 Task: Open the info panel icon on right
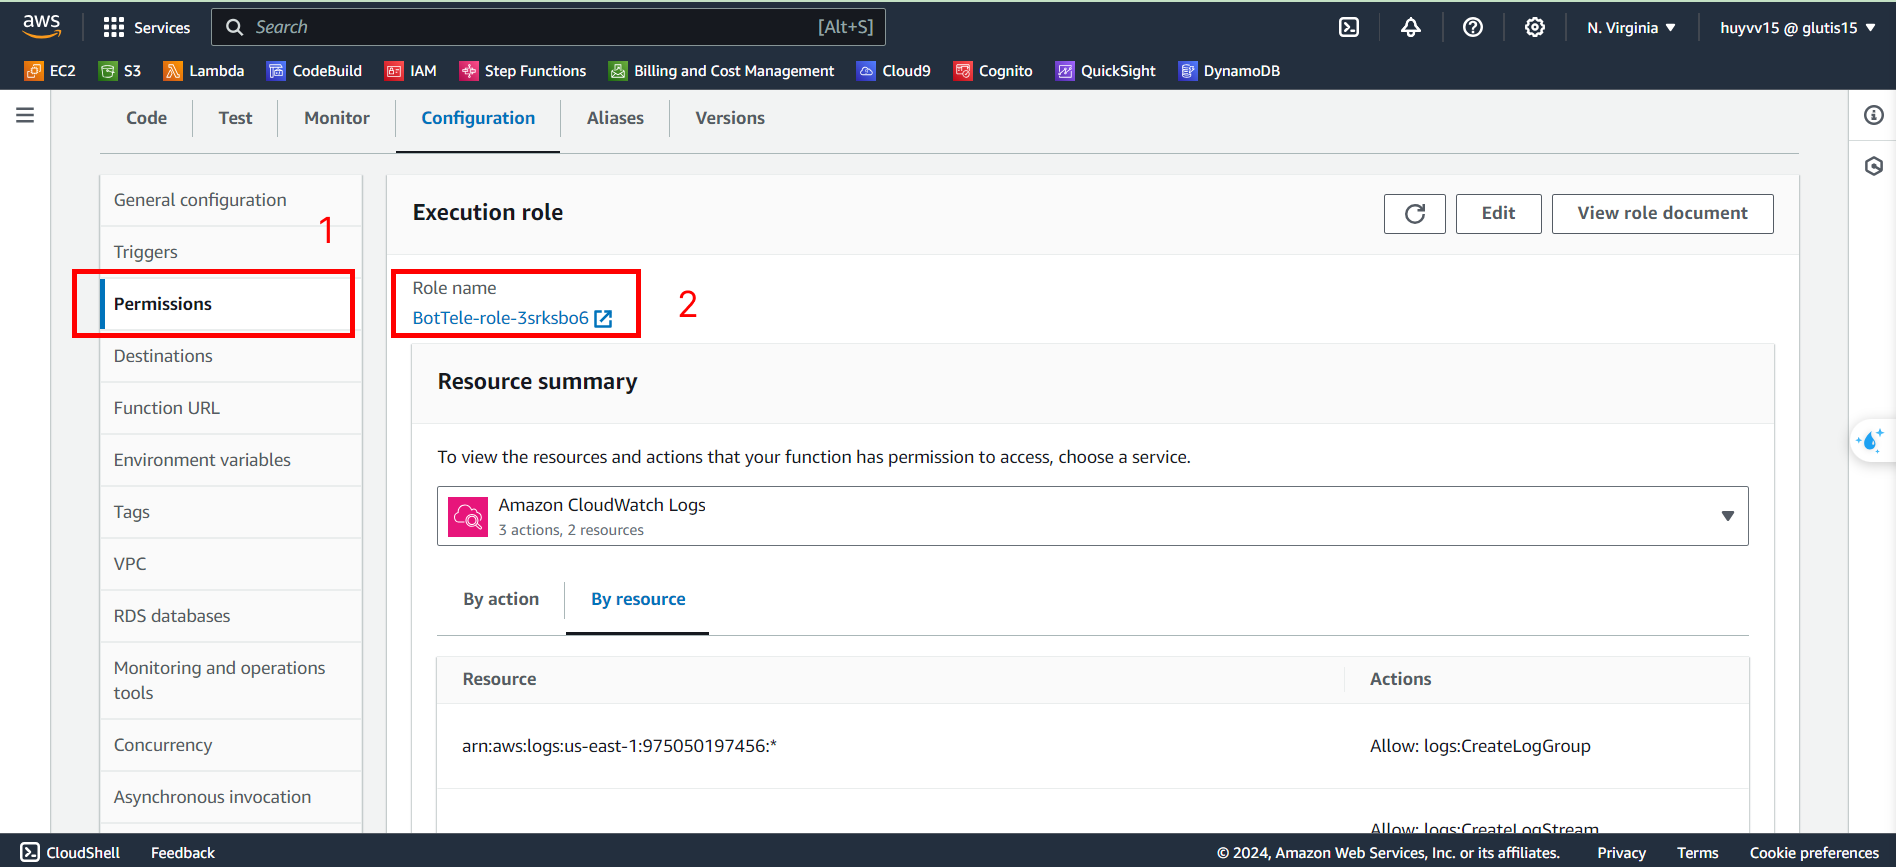pyautogui.click(x=1874, y=115)
